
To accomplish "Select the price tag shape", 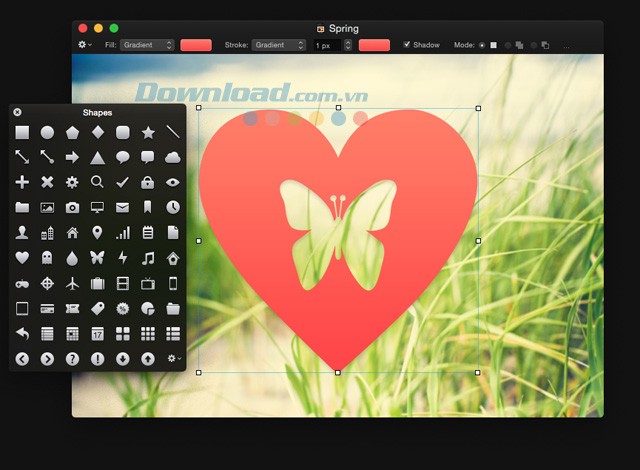I will pos(98,308).
